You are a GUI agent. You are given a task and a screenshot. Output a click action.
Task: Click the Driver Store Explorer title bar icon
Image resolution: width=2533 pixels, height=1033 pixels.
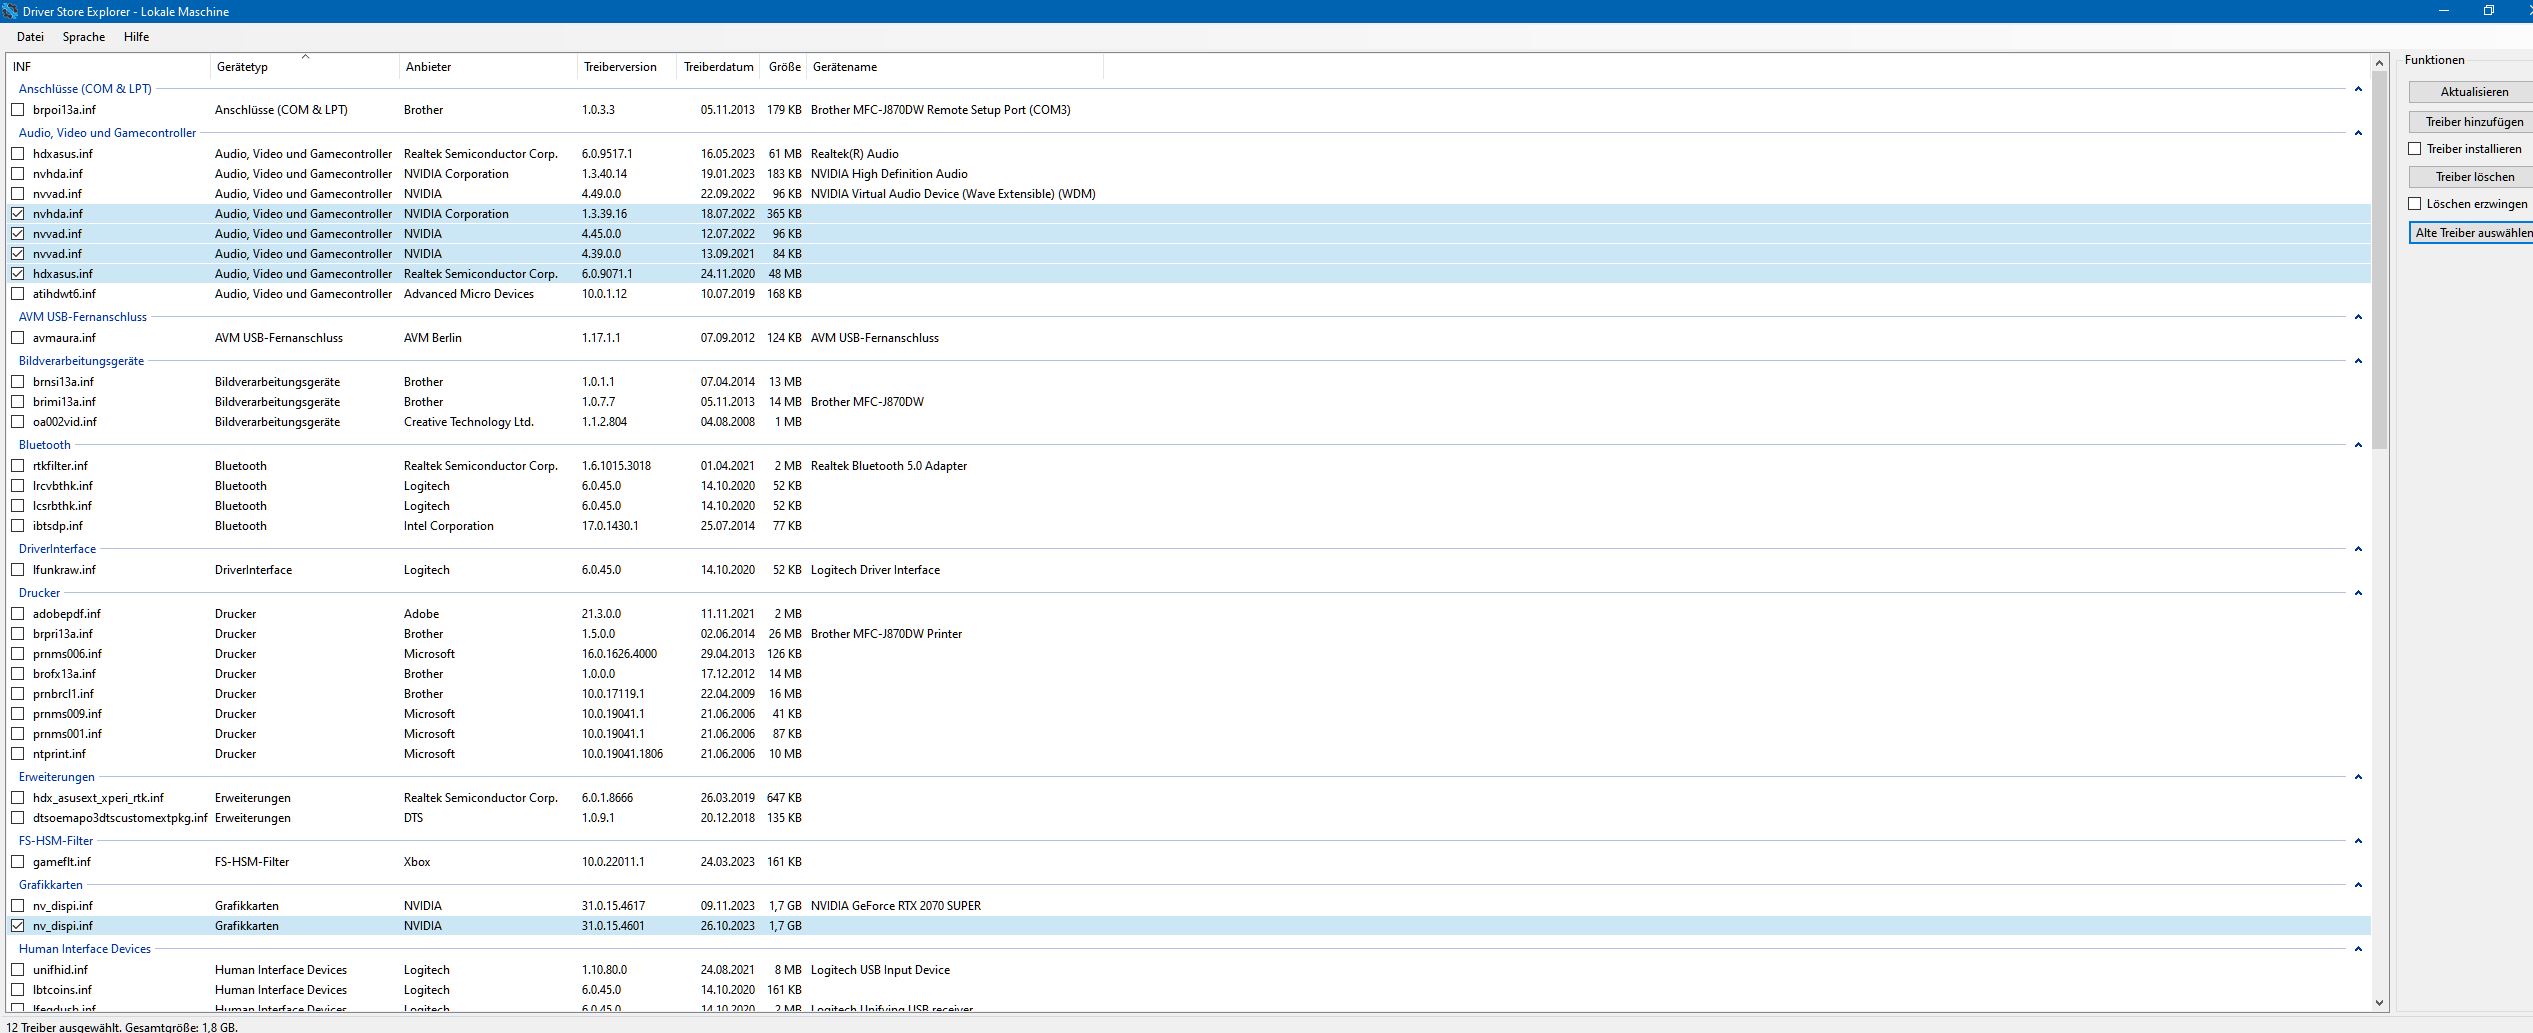point(10,11)
